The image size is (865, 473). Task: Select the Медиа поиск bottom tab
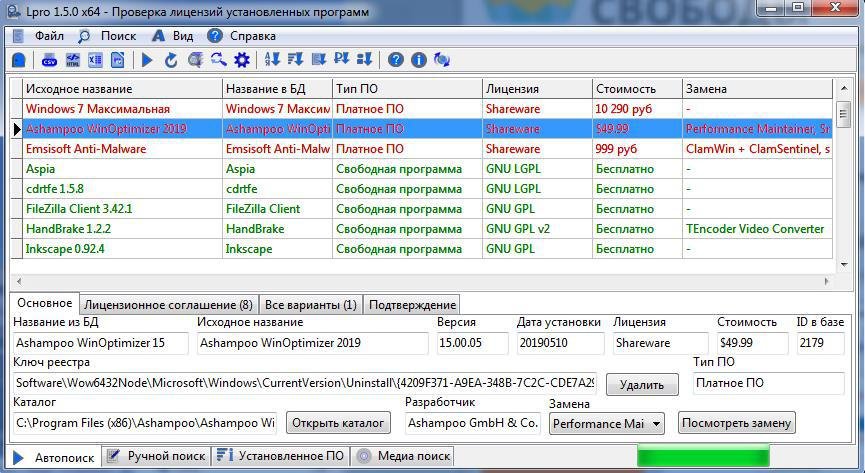403,456
